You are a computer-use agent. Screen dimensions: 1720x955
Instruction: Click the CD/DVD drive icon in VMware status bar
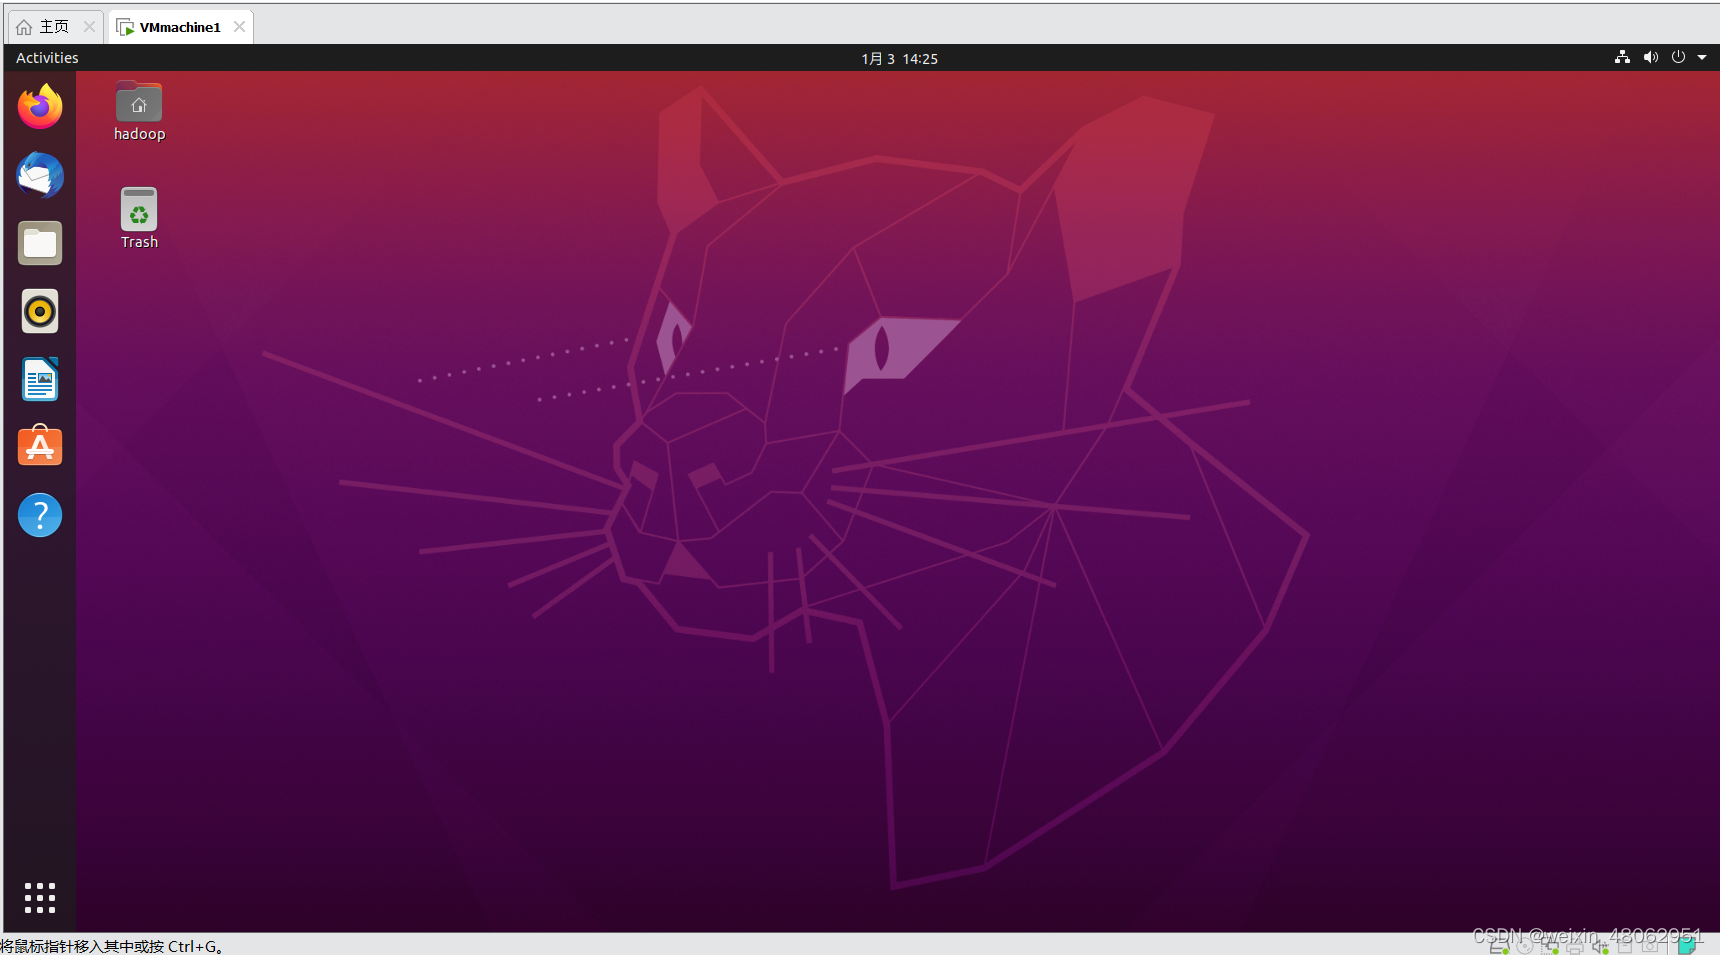tap(1524, 945)
